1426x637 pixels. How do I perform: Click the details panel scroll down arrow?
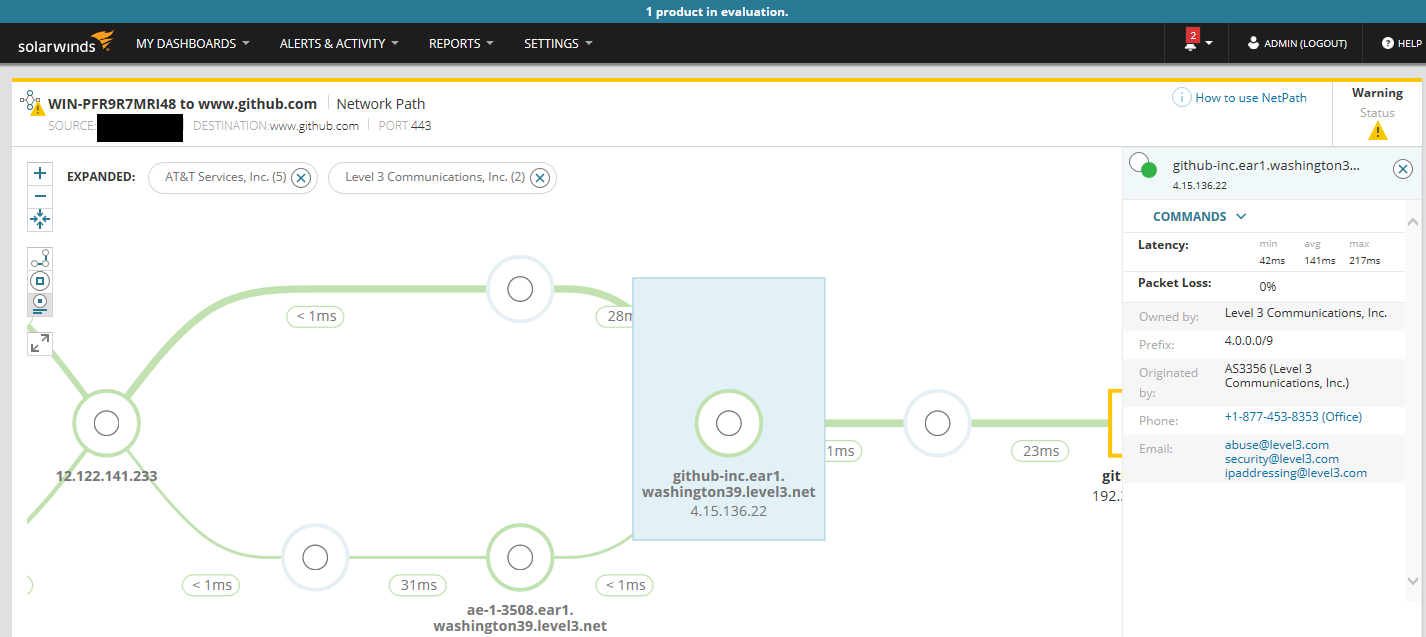click(x=1413, y=581)
